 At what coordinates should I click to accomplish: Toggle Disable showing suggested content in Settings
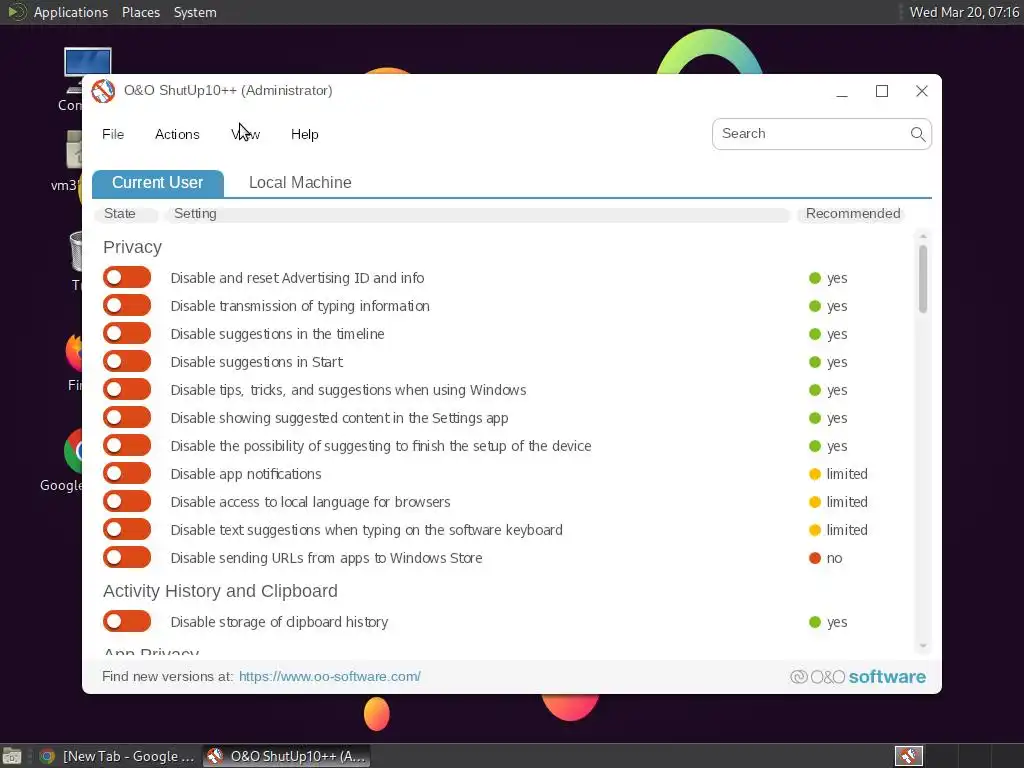pos(127,417)
